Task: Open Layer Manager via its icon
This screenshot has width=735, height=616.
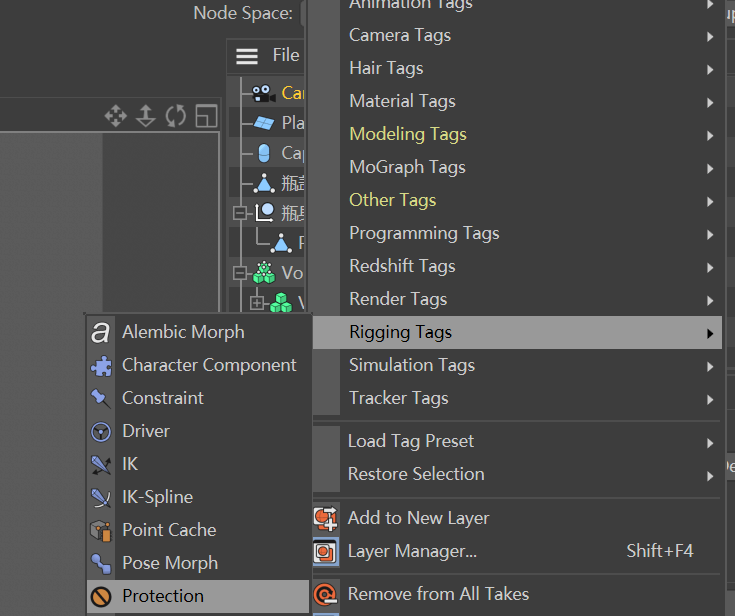Action: pos(326,552)
